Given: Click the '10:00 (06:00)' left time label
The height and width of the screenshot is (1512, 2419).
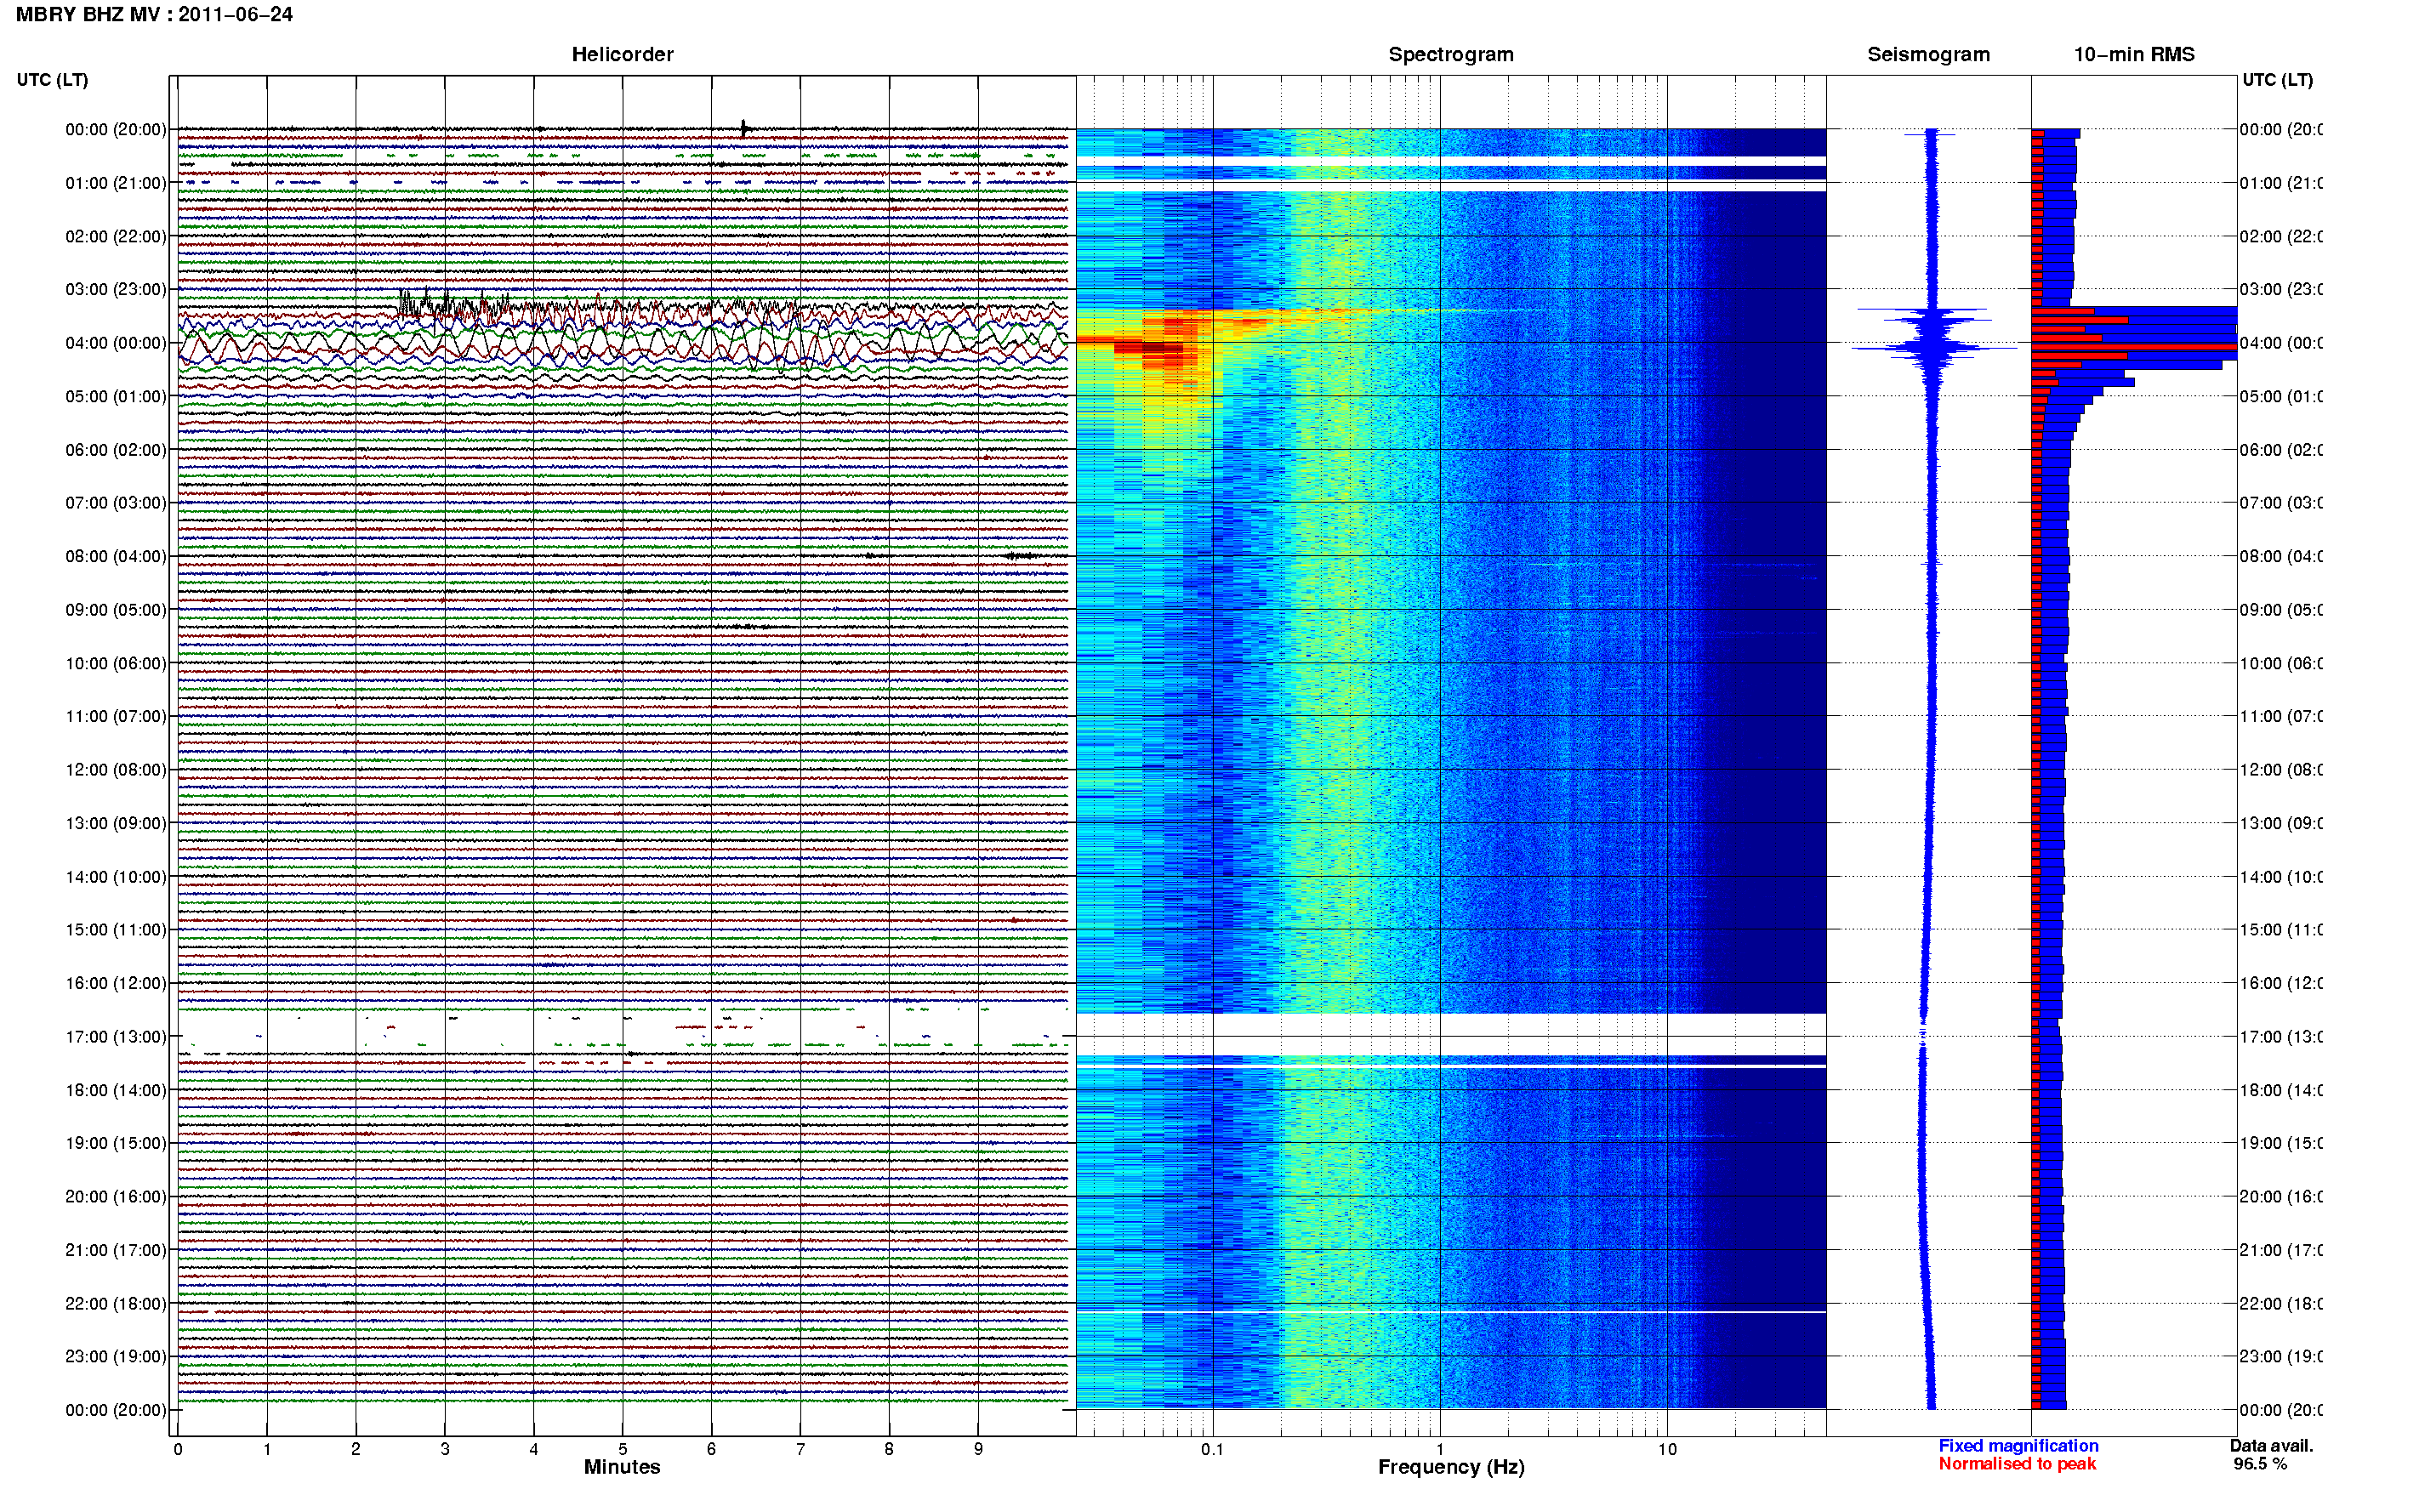Looking at the screenshot, I should [116, 663].
